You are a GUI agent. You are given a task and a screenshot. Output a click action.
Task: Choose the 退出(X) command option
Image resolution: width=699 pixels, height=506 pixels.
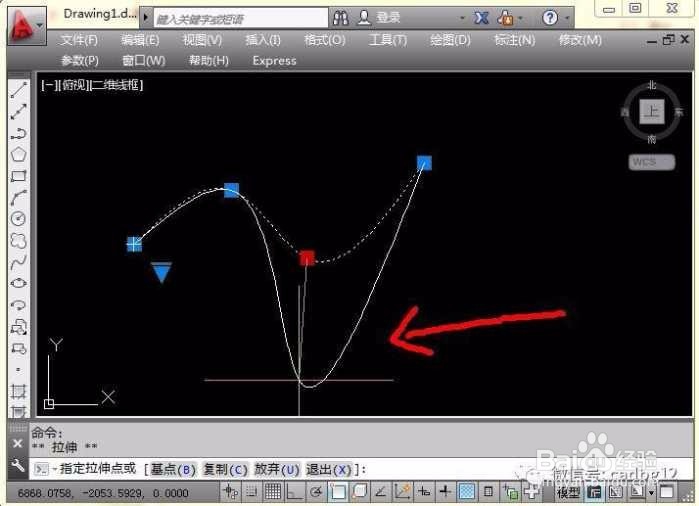tap(329, 469)
